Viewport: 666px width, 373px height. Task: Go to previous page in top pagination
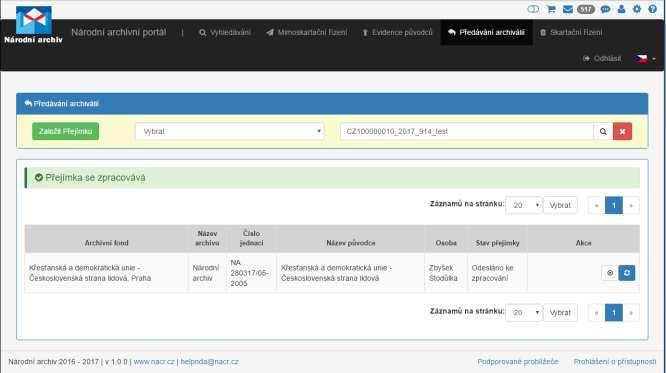click(x=596, y=205)
